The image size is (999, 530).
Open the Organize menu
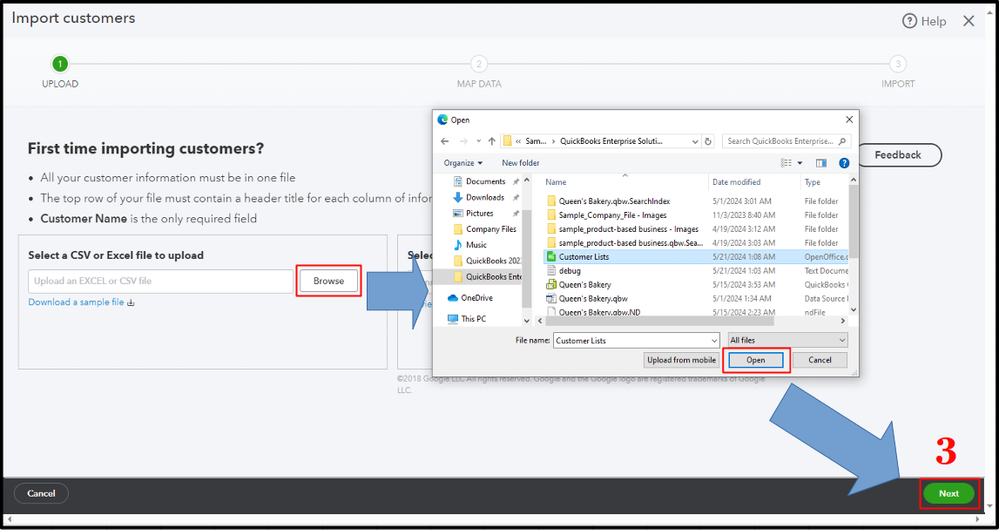463,163
